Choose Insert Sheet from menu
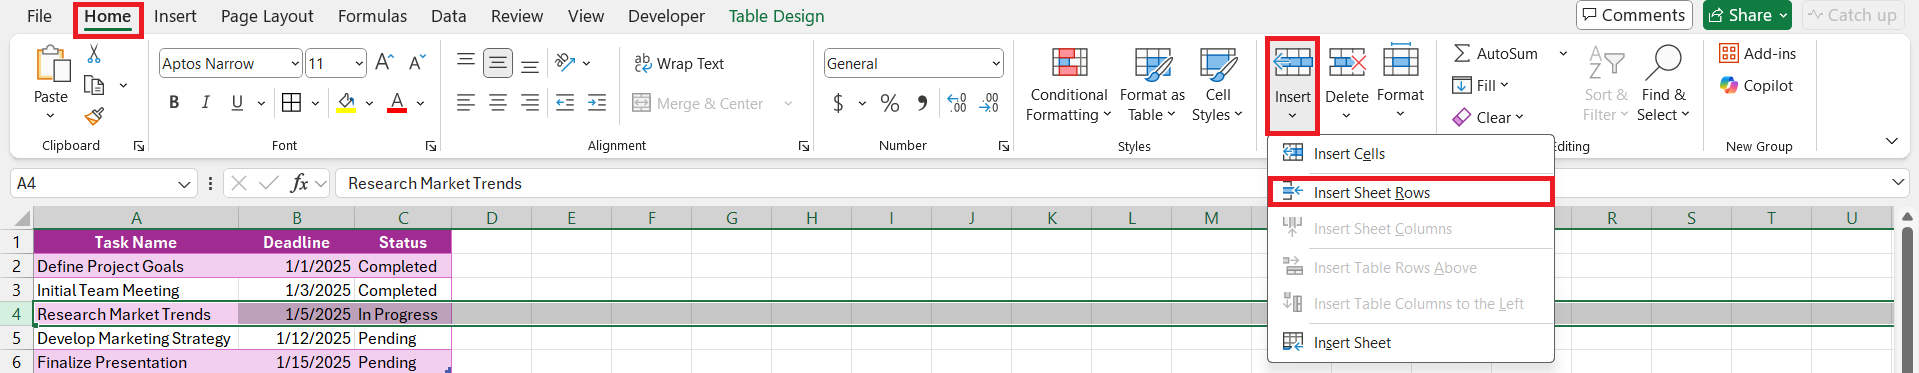Image resolution: width=1919 pixels, height=373 pixels. (x=1410, y=342)
